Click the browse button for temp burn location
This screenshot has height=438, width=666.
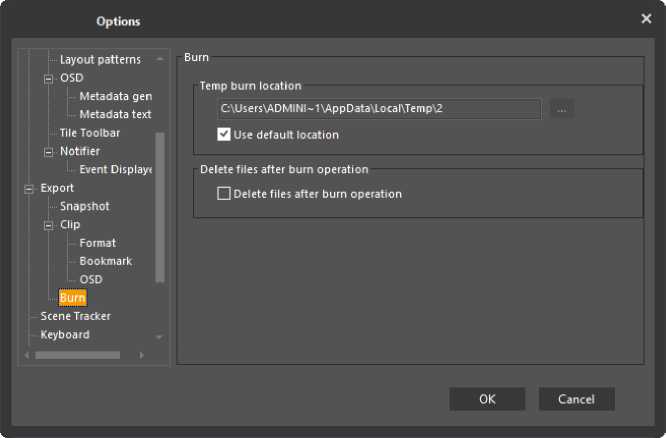pyautogui.click(x=562, y=109)
